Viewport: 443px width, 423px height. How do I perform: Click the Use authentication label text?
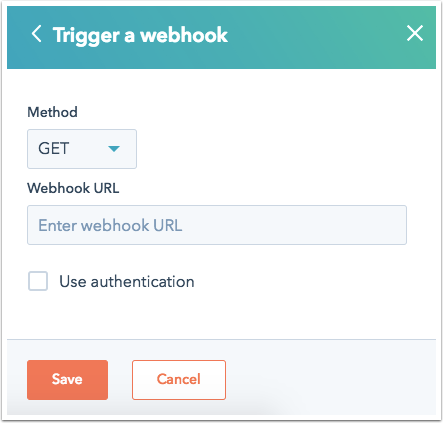127,282
